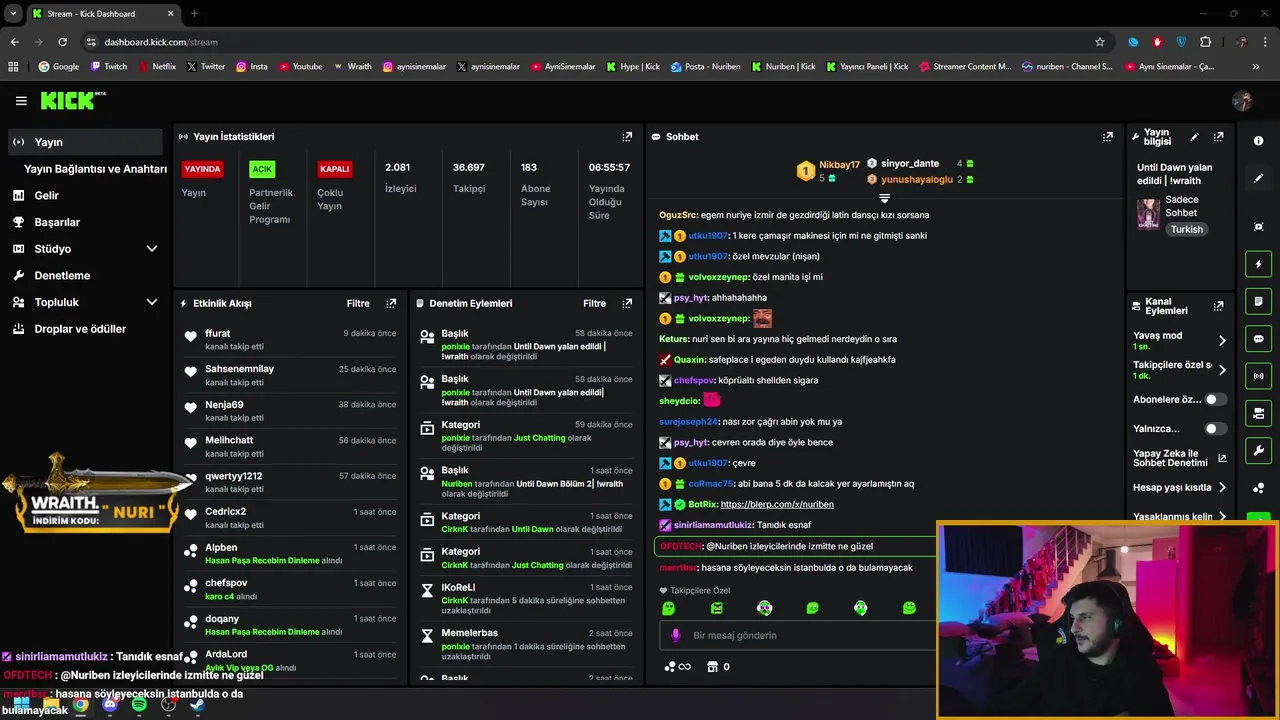Open the browser tab search dropdown
Image resolution: width=1280 pixels, height=720 pixels.
(13, 14)
